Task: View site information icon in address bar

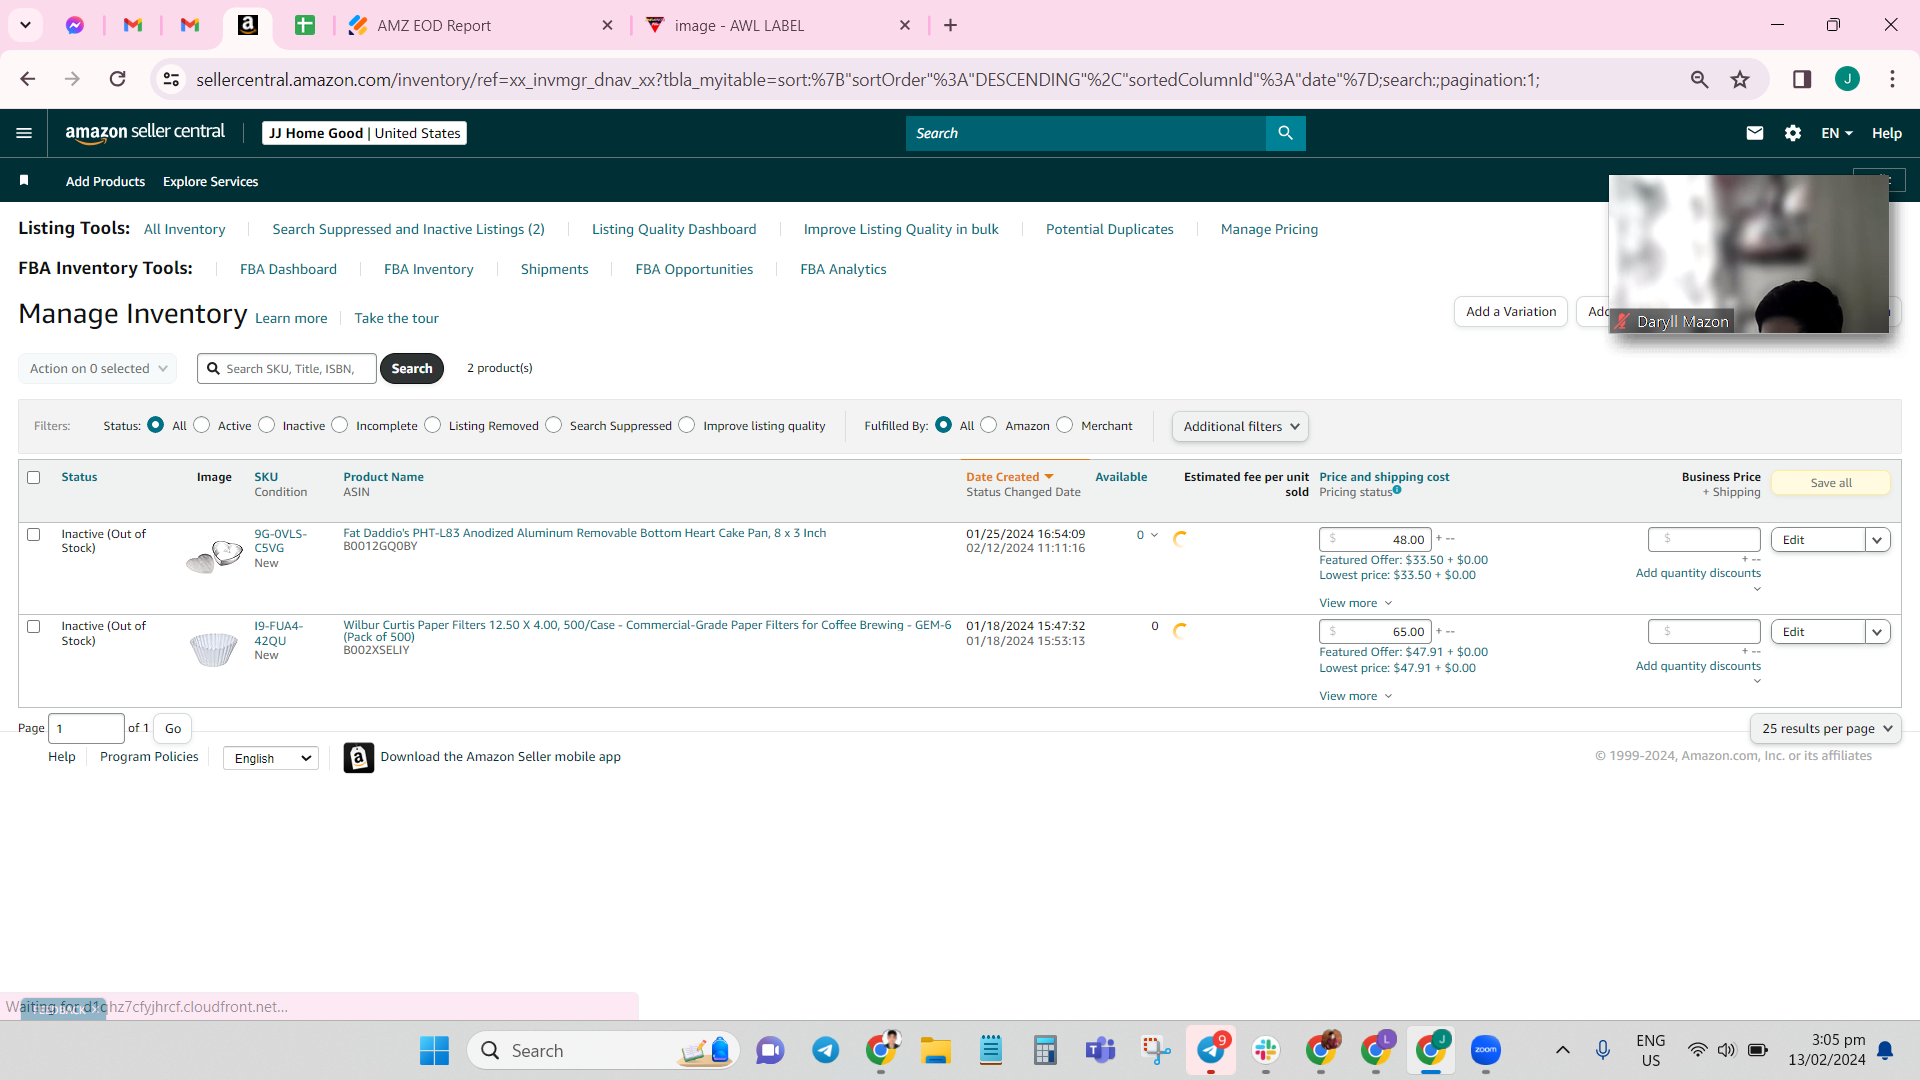Action: tap(172, 79)
